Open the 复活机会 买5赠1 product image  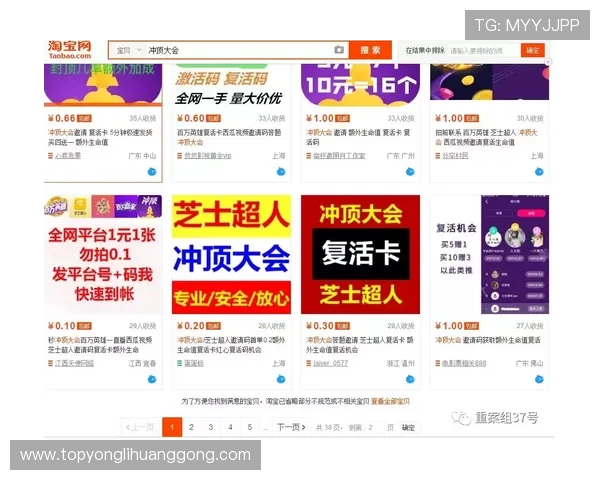tap(489, 255)
